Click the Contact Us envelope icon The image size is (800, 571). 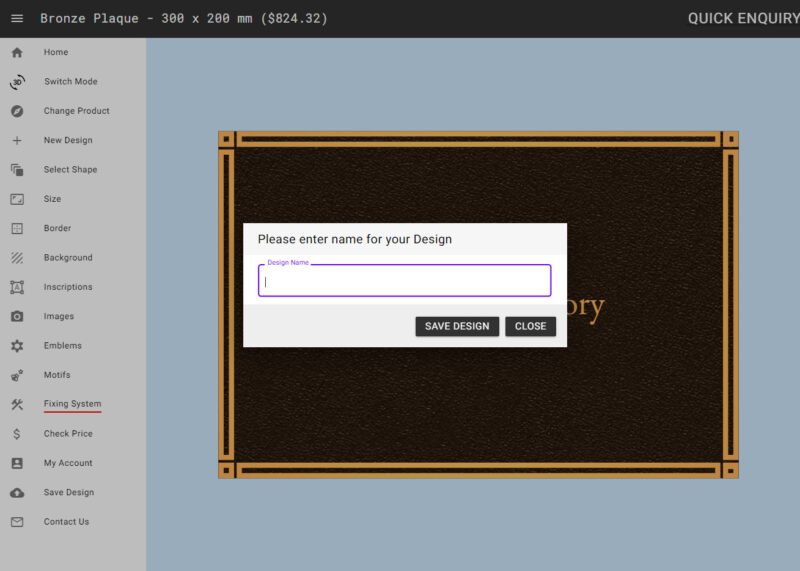(x=17, y=522)
